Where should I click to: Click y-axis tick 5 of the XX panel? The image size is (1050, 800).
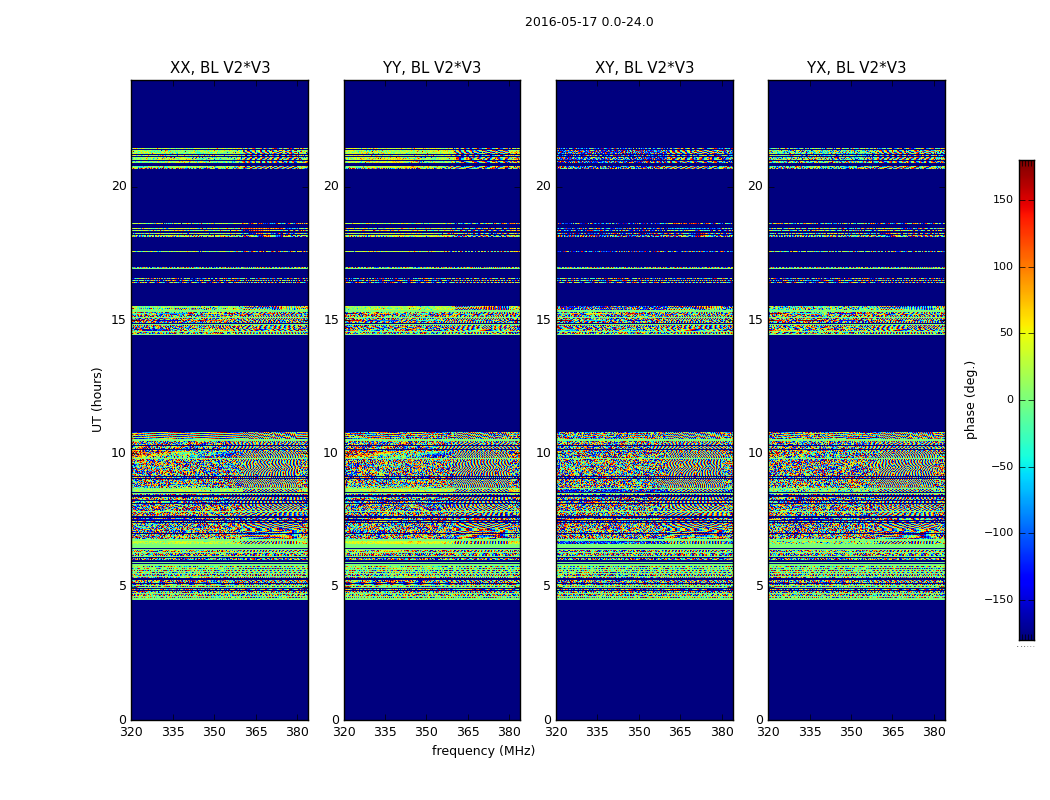[x=123, y=586]
